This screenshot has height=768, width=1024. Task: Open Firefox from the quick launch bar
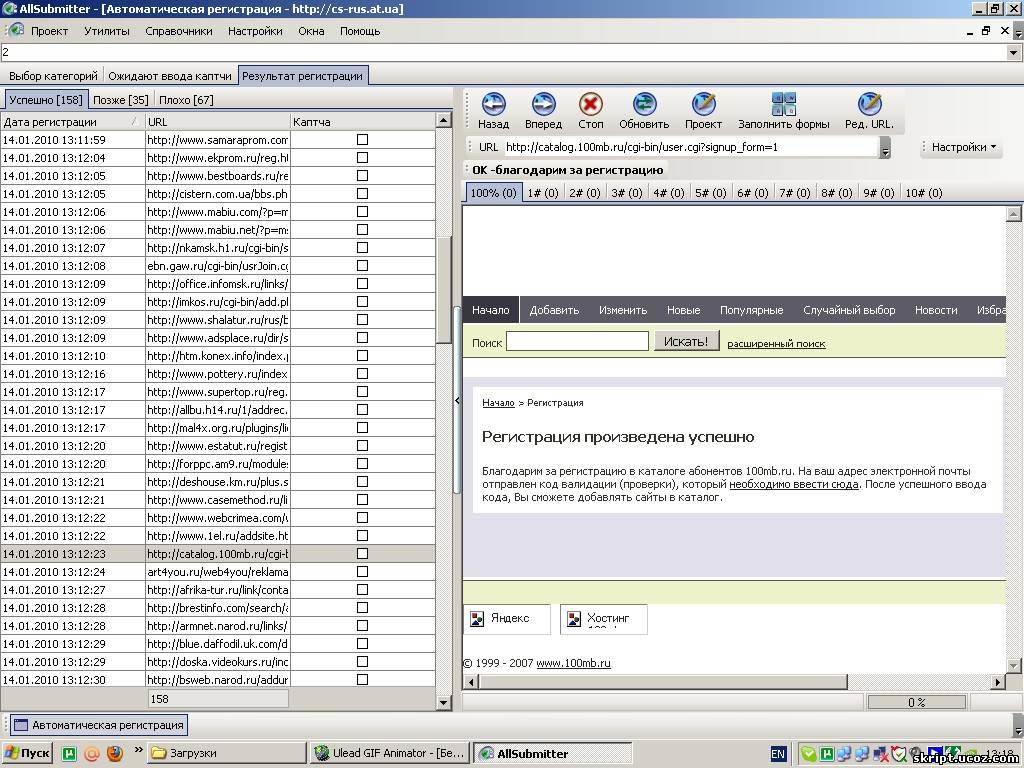[115, 753]
